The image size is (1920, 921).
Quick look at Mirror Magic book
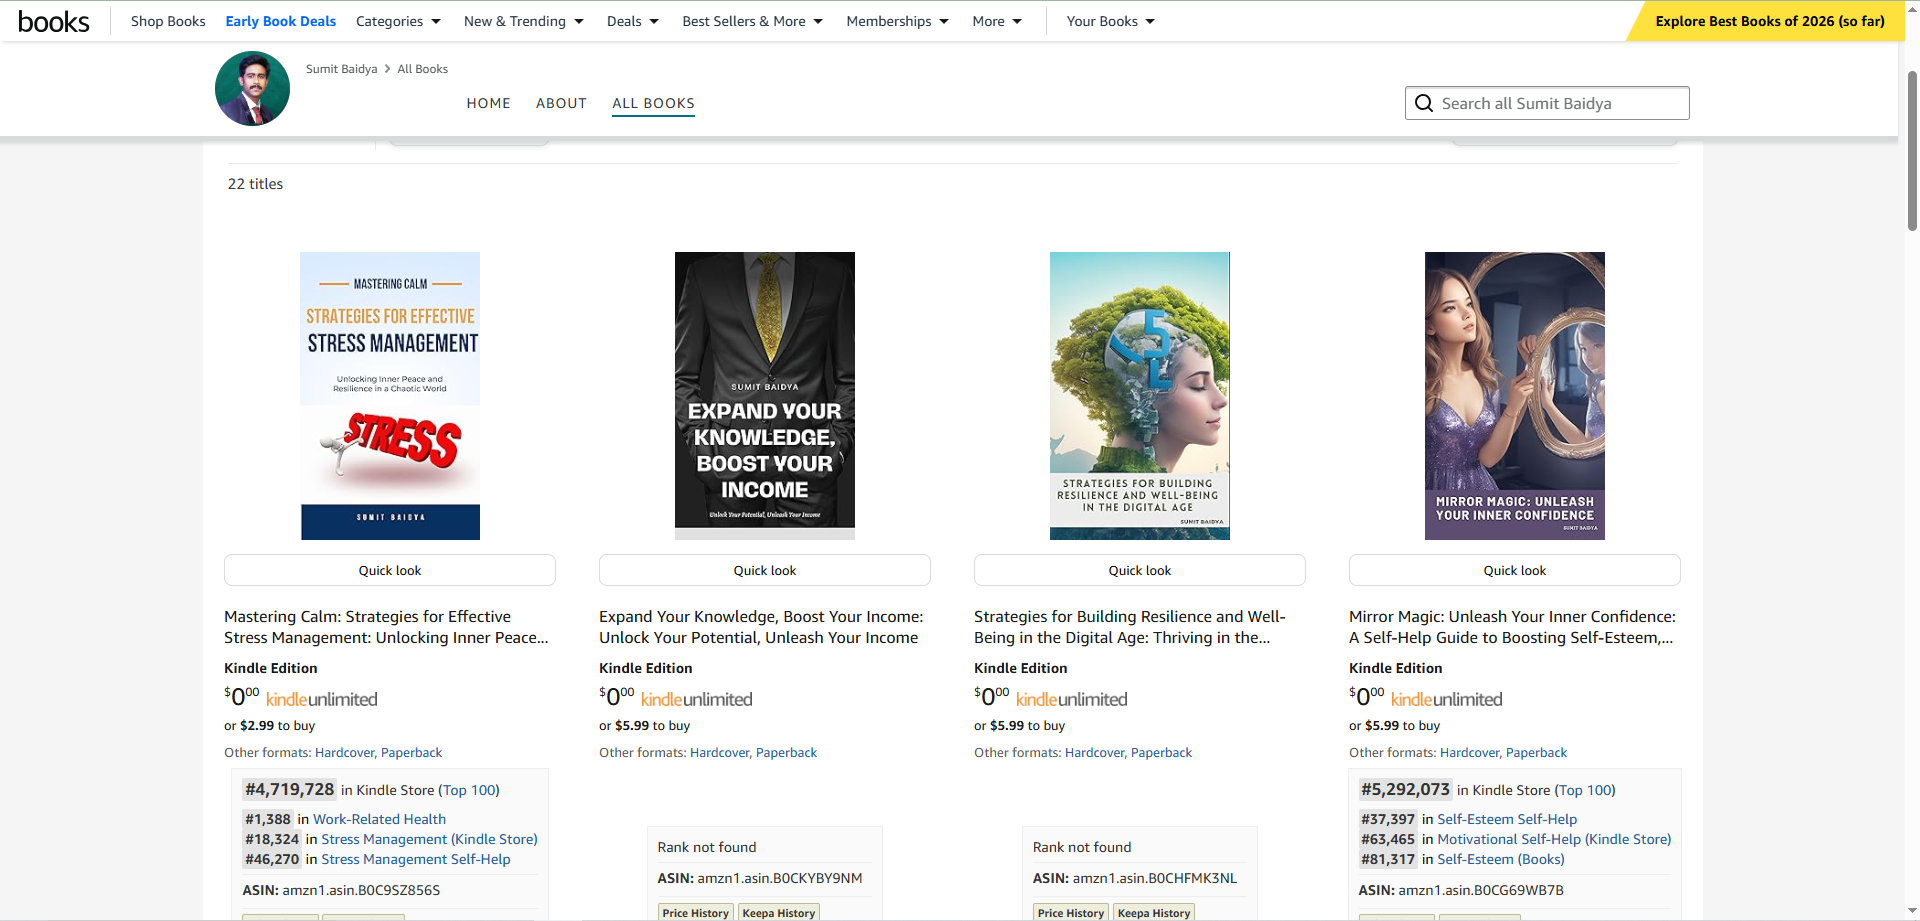click(1515, 570)
